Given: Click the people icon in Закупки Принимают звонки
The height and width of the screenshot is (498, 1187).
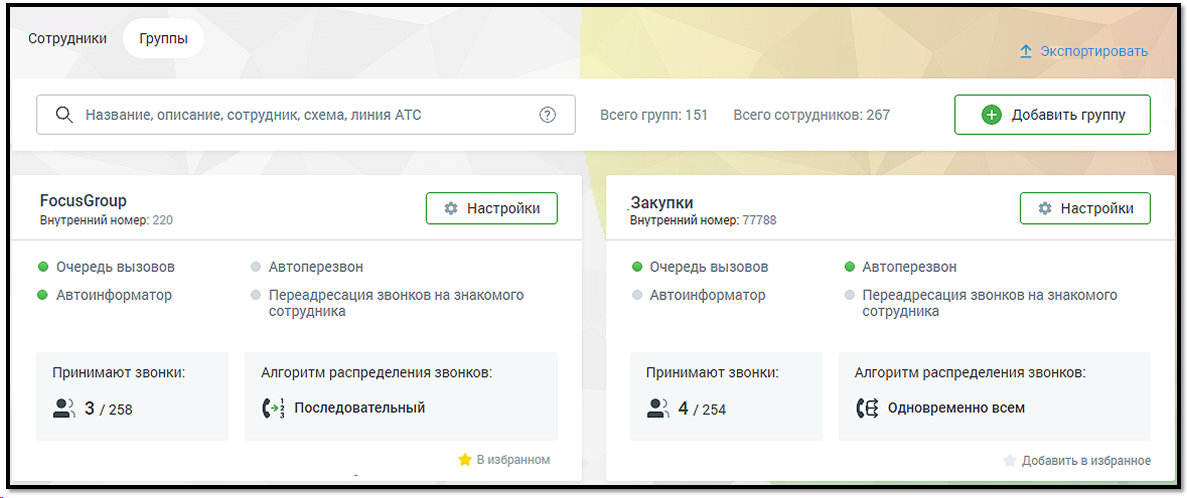Looking at the screenshot, I should [657, 409].
